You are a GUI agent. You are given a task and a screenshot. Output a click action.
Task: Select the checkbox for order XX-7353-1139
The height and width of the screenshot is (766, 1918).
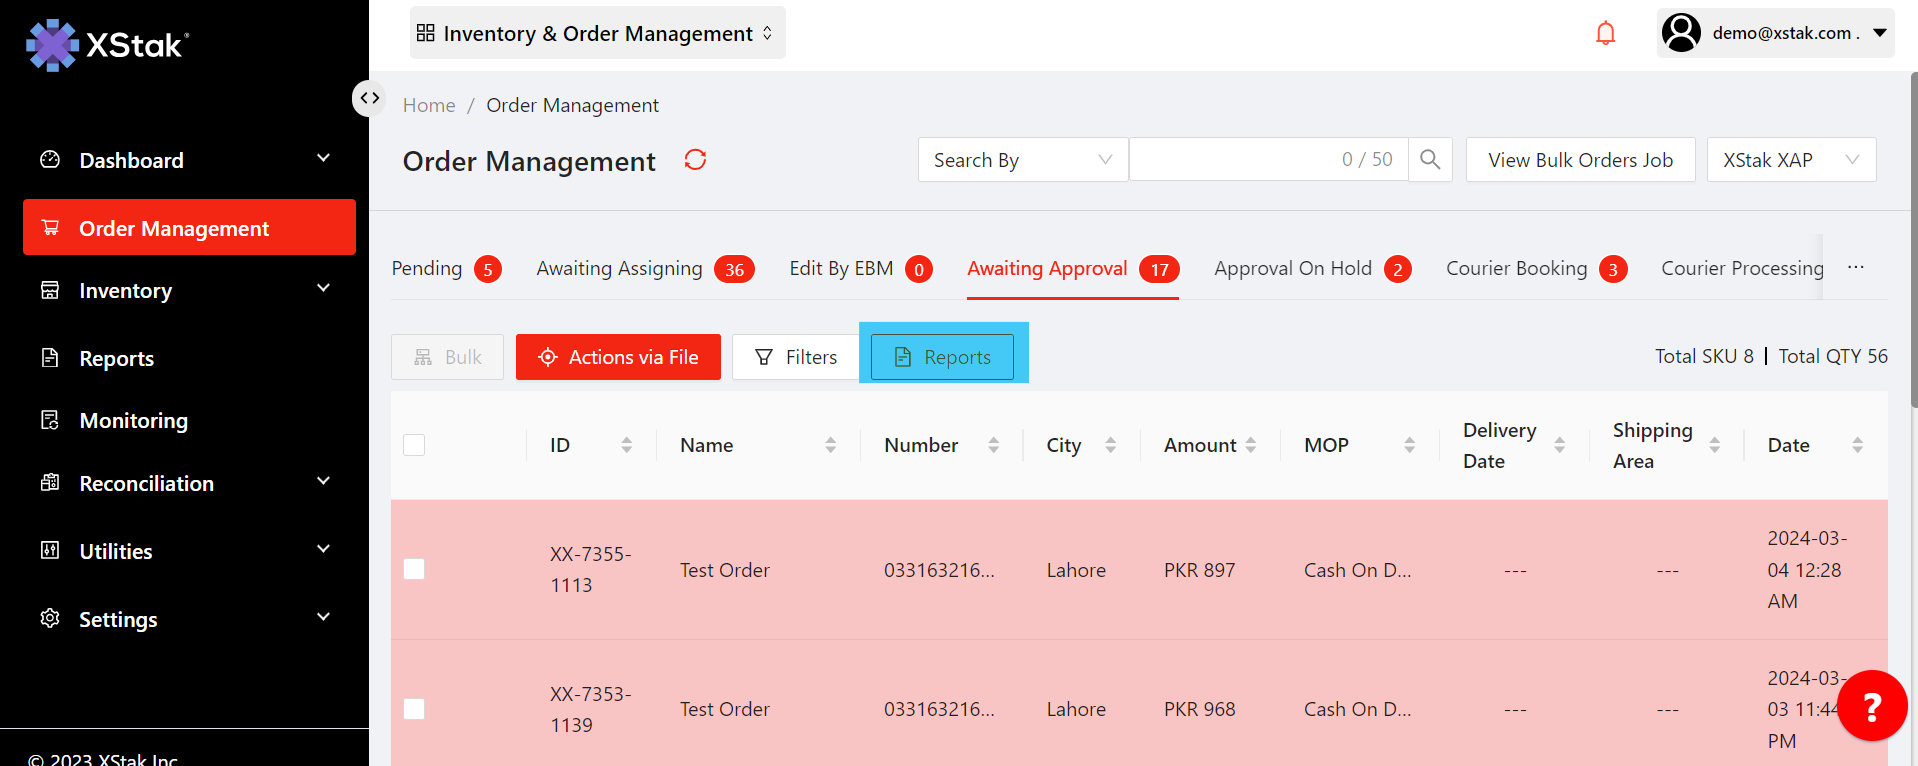(x=414, y=709)
